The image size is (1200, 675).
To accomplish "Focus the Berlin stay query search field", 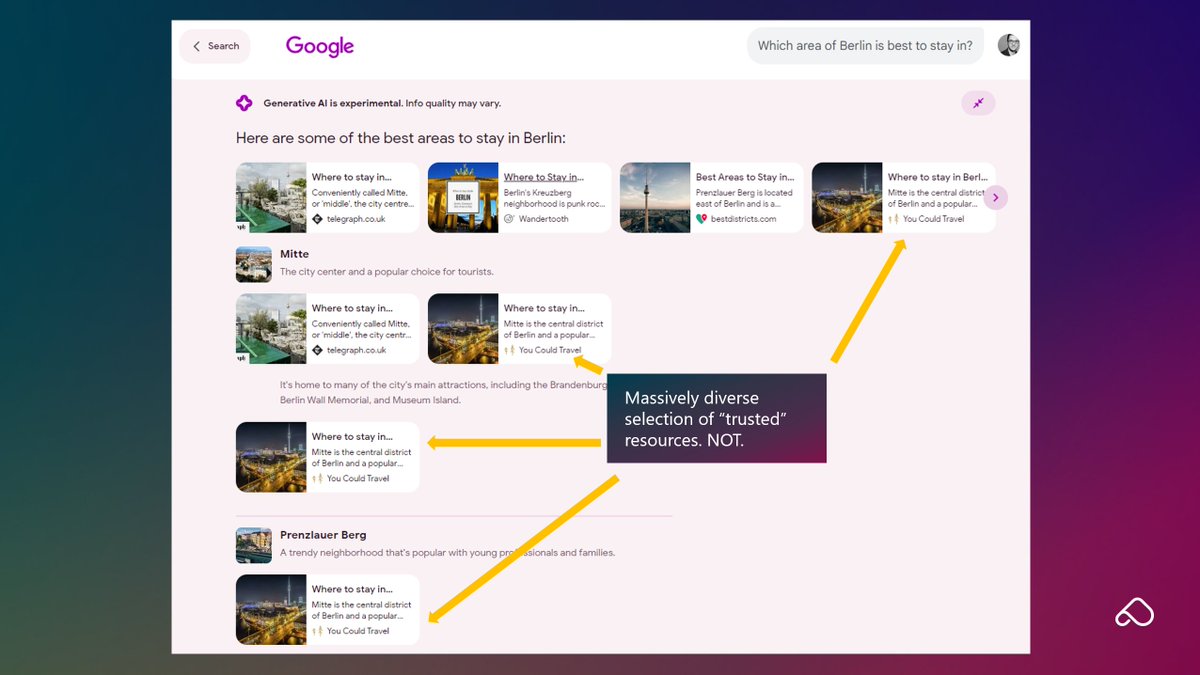I will coord(865,46).
